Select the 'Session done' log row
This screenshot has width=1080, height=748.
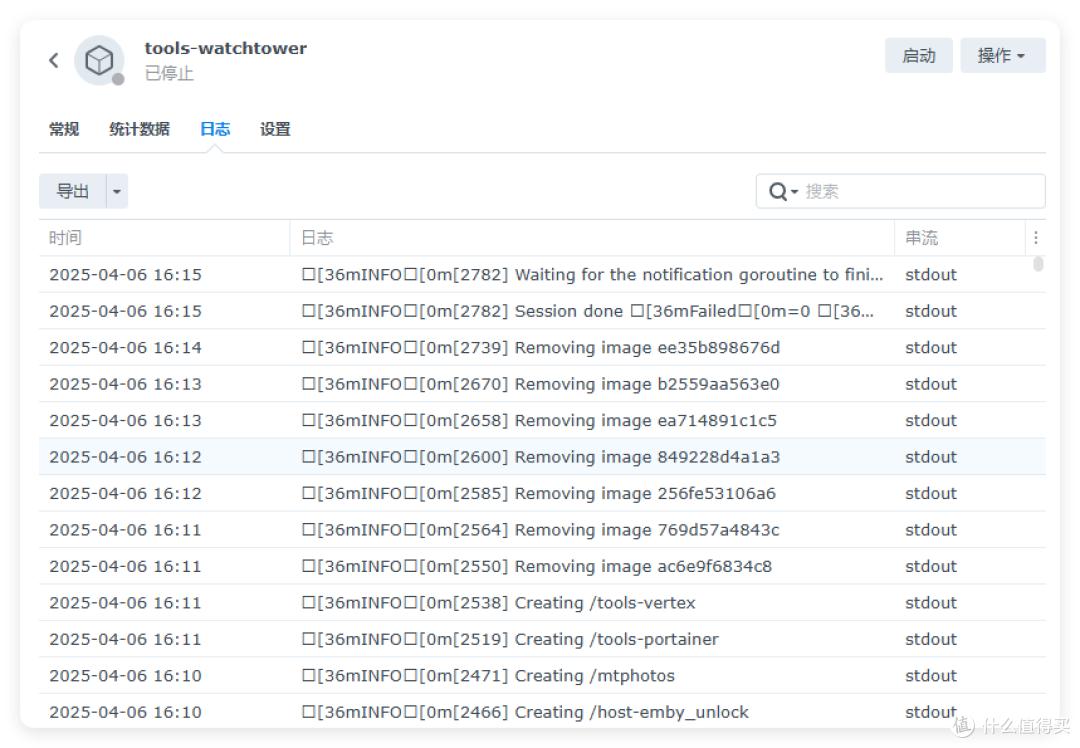tap(542, 311)
